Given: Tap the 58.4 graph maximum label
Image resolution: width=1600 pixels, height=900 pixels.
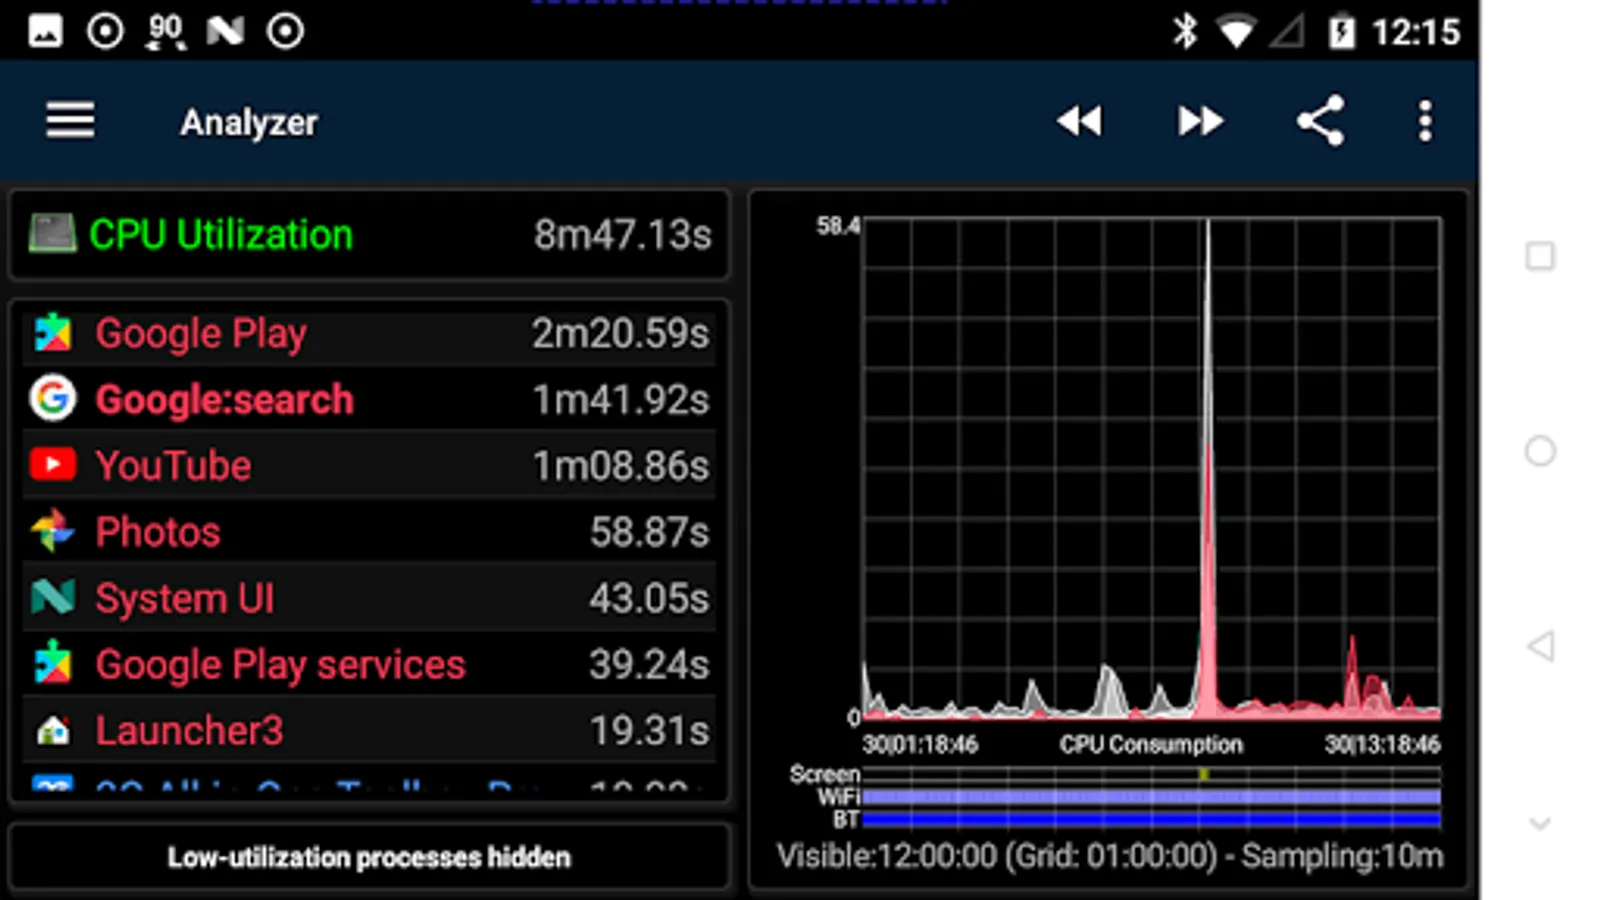Looking at the screenshot, I should click(838, 226).
